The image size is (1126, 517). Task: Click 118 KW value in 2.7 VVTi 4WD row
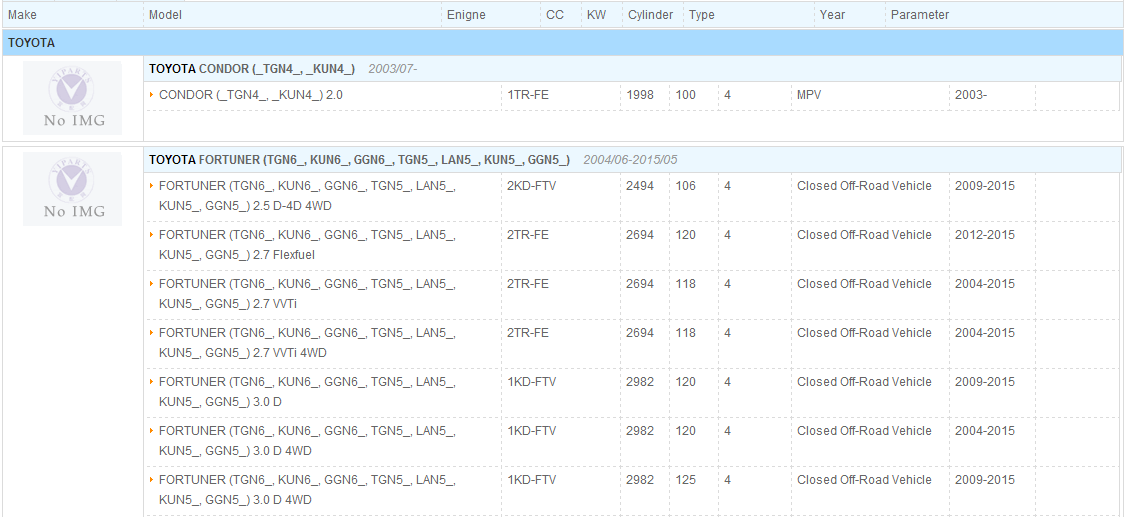tap(686, 333)
